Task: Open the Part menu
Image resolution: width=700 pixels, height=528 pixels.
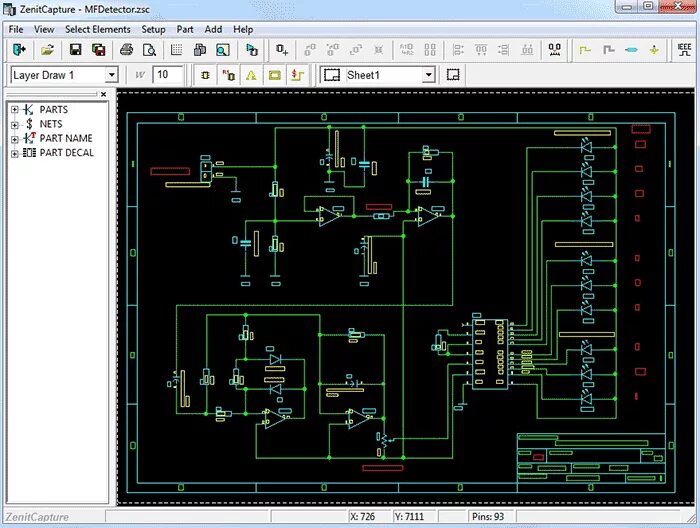Action: (185, 29)
